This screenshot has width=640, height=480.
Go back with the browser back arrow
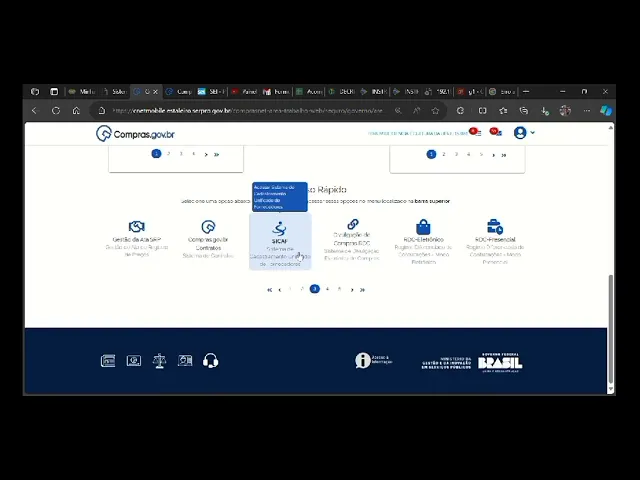pos(35,111)
